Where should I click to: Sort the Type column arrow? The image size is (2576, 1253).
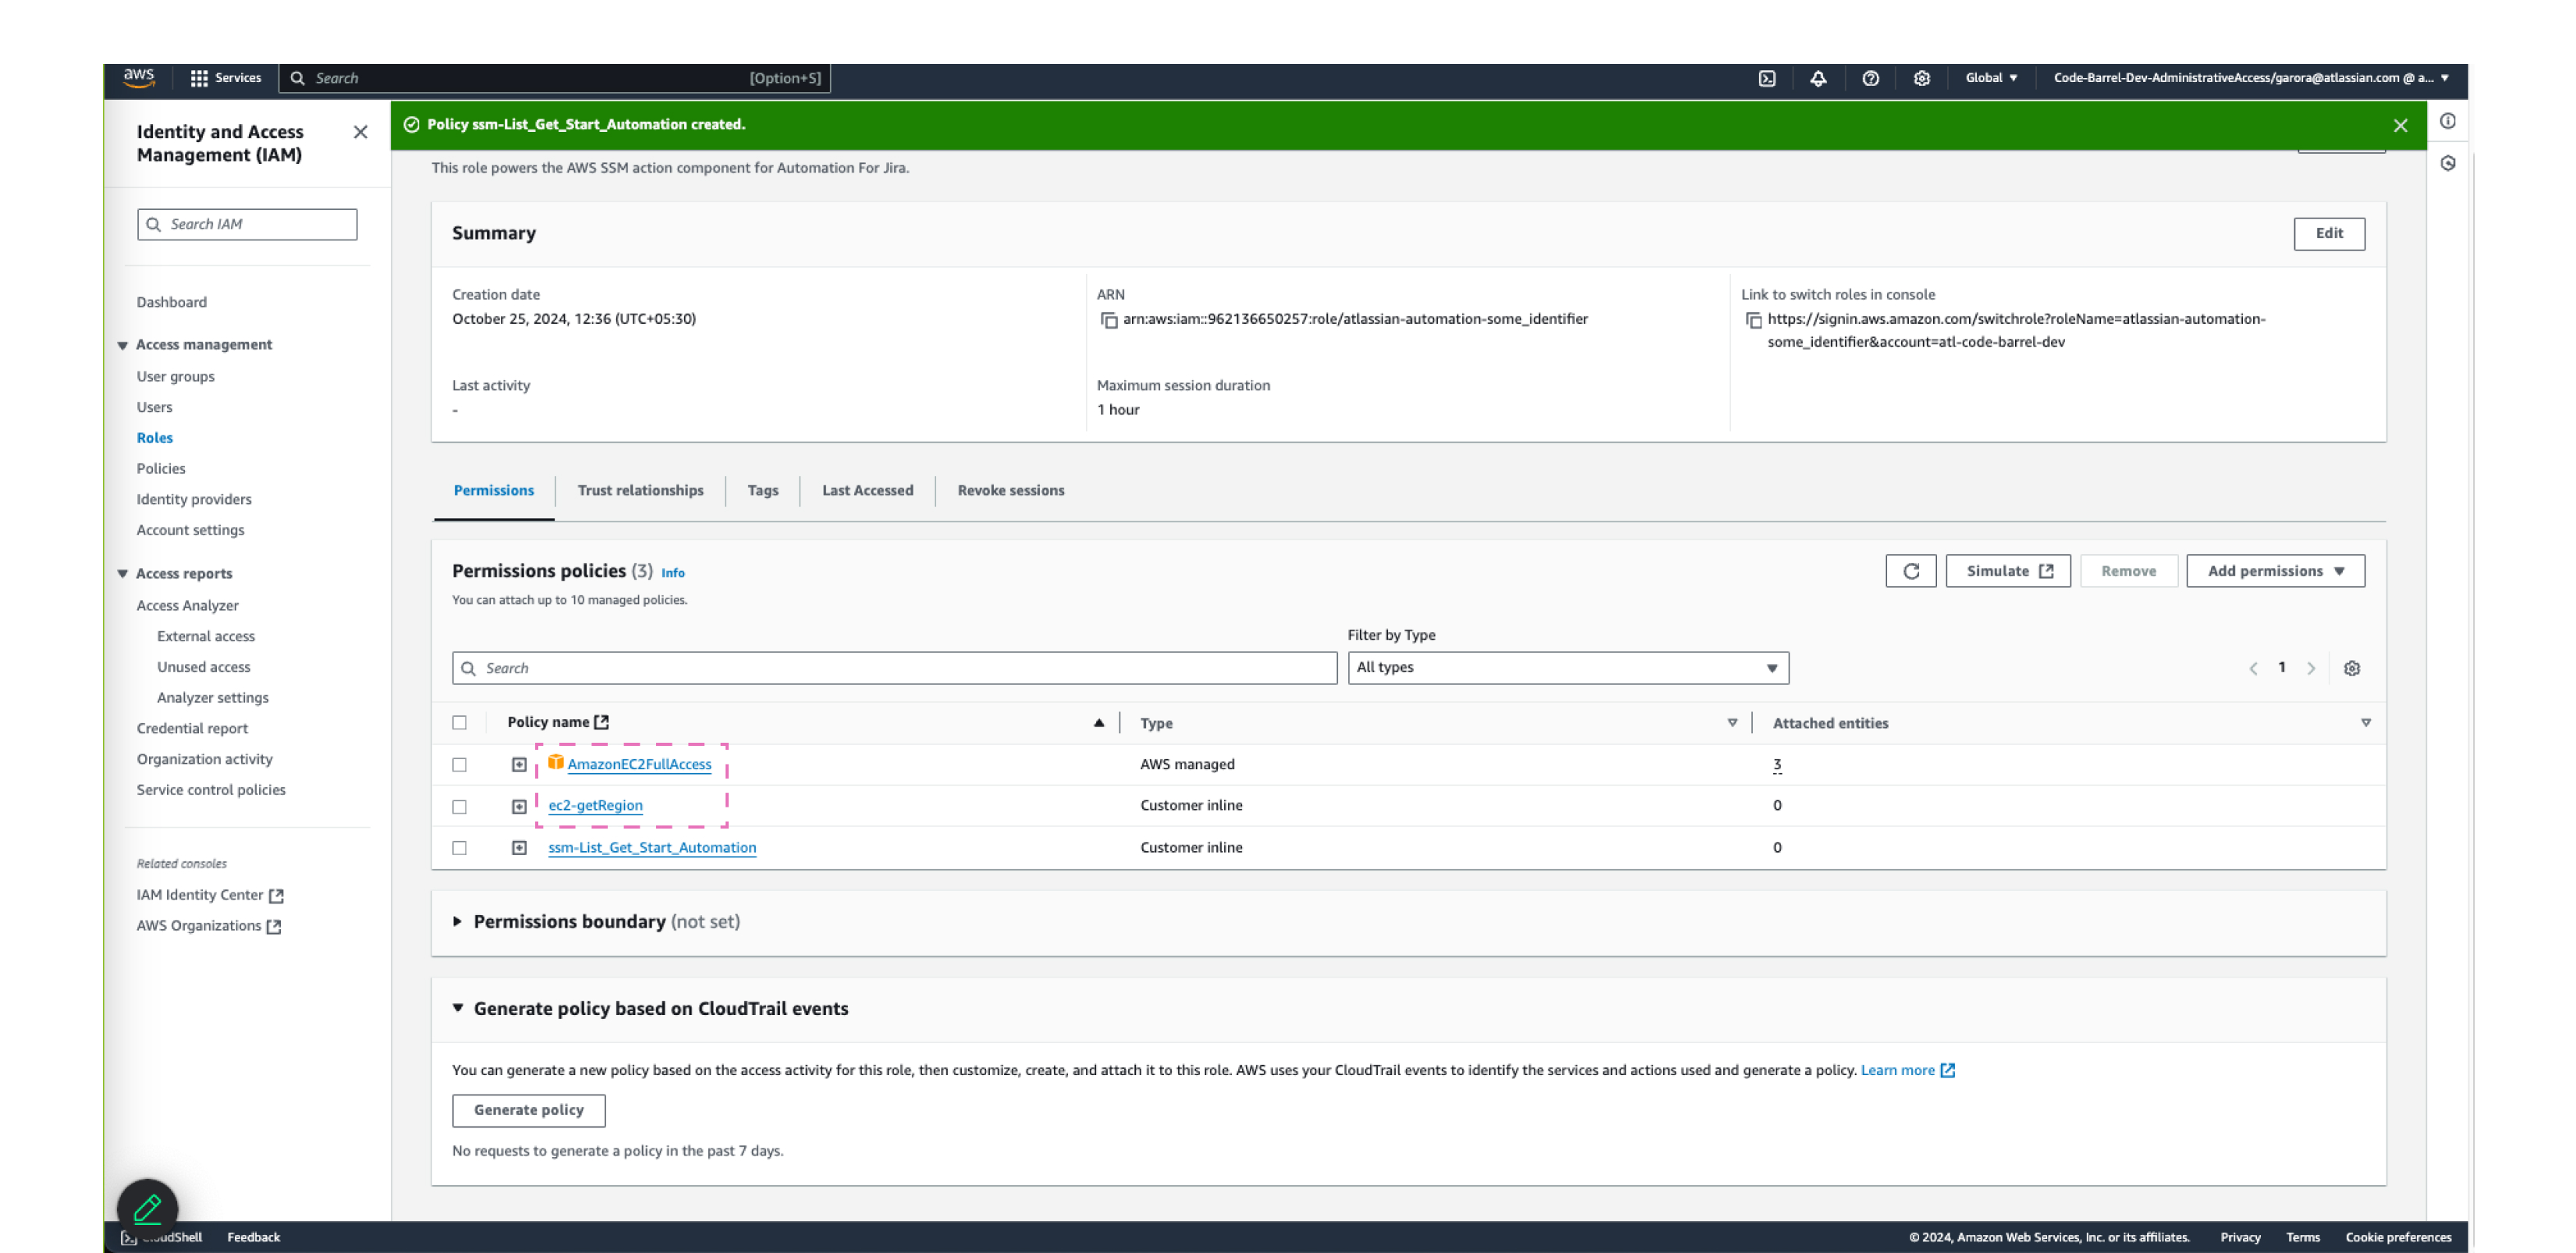(x=1732, y=723)
